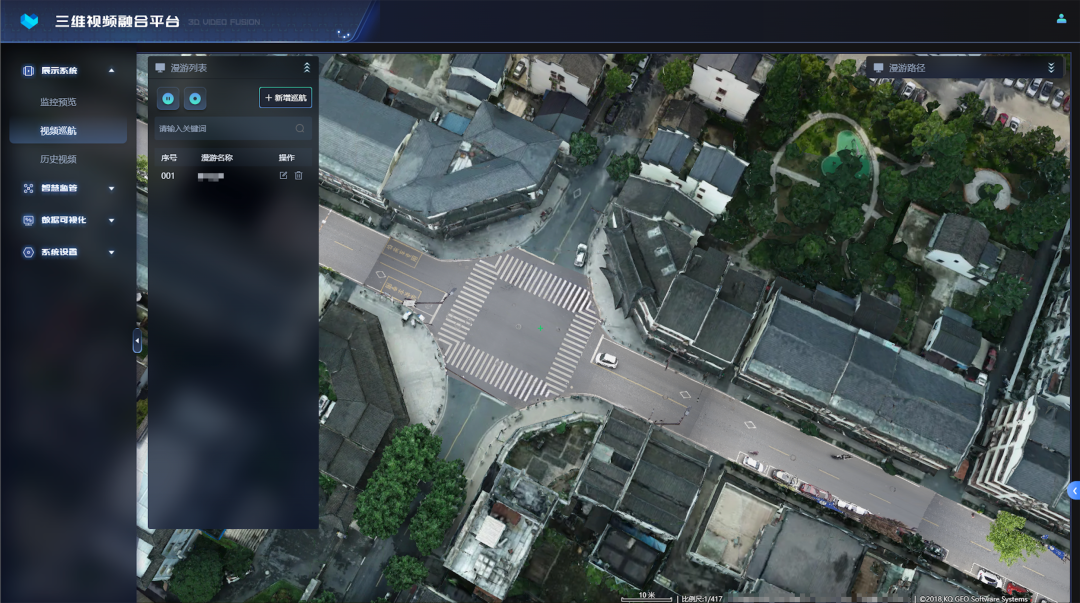Click the search magnifier icon
1080x603 pixels.
coord(300,129)
